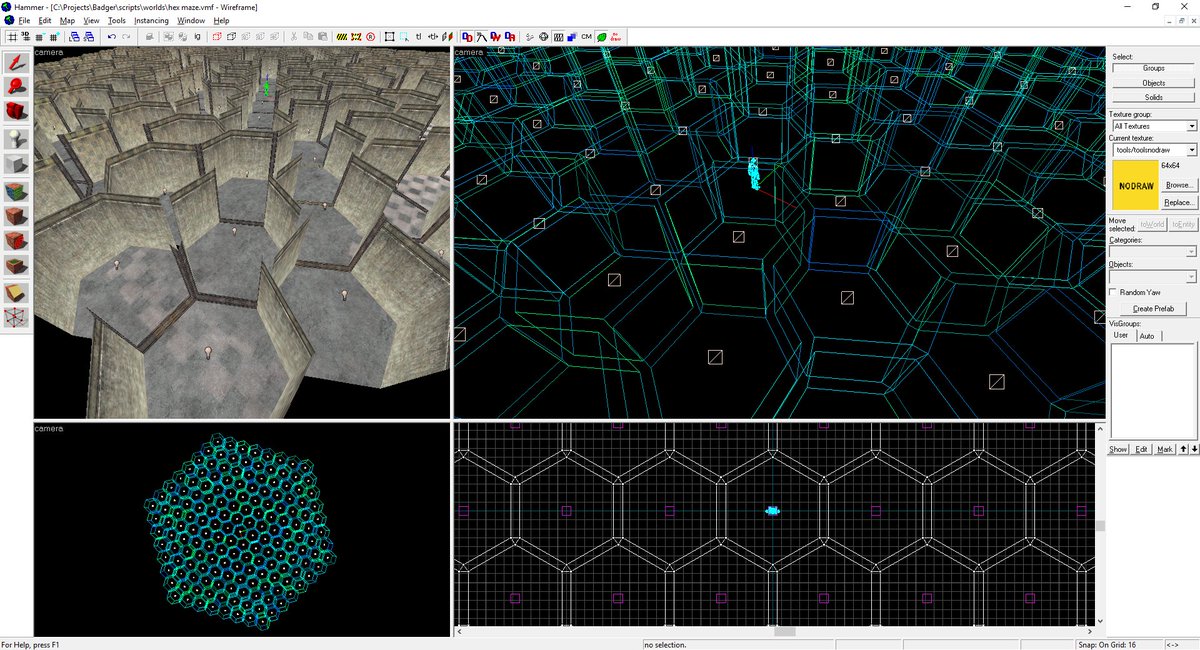1200x650 pixels.
Task: Toggle the 2D grid display icon
Action: pos(12,36)
